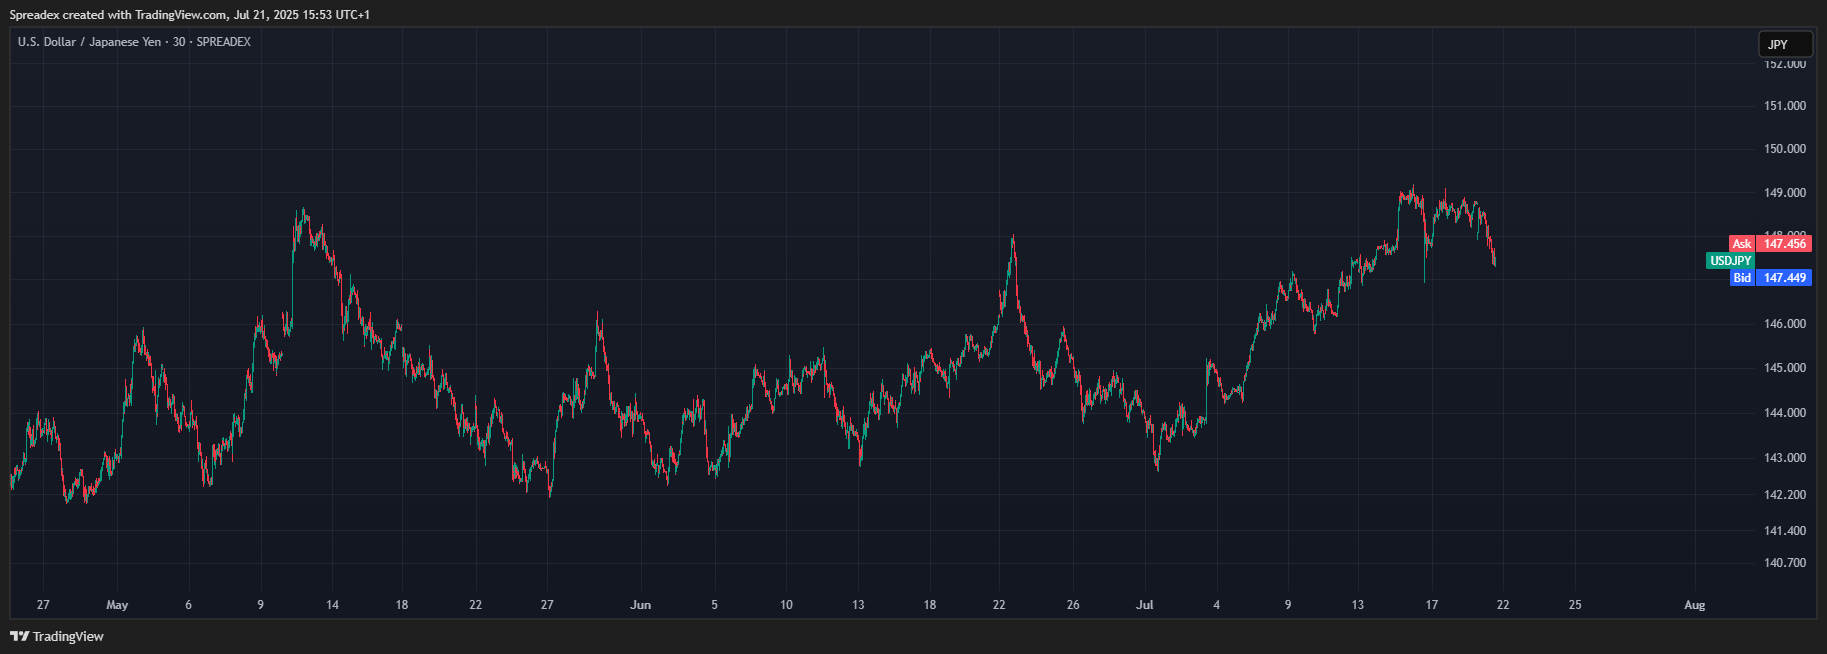Open the JPY currency selector button
The height and width of the screenshot is (654, 1827).
pyautogui.click(x=1785, y=44)
